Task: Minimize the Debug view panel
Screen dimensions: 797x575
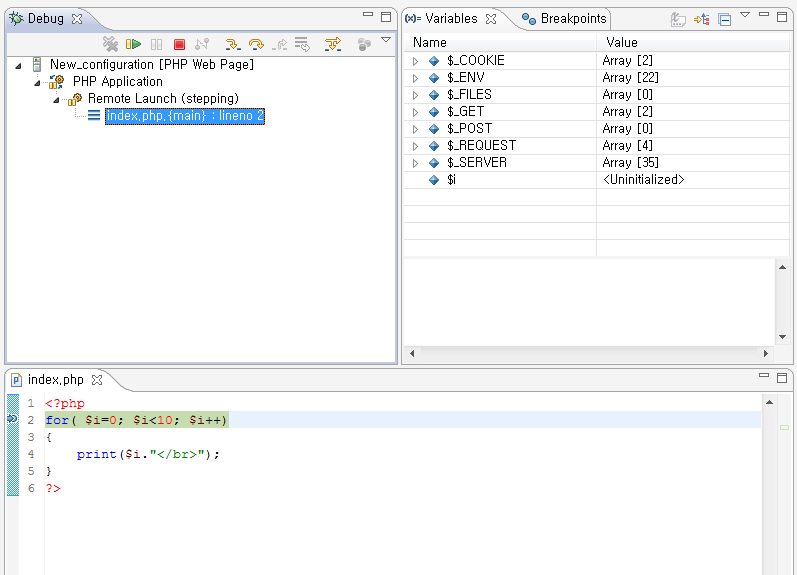Action: pos(368,15)
